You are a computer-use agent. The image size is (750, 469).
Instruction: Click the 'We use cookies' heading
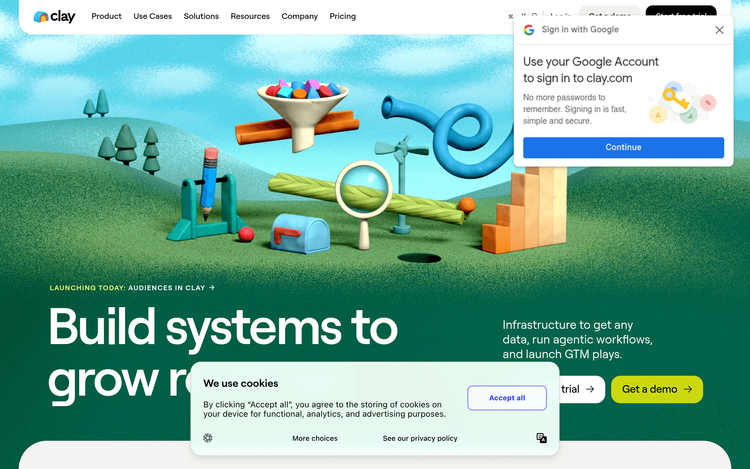241,383
